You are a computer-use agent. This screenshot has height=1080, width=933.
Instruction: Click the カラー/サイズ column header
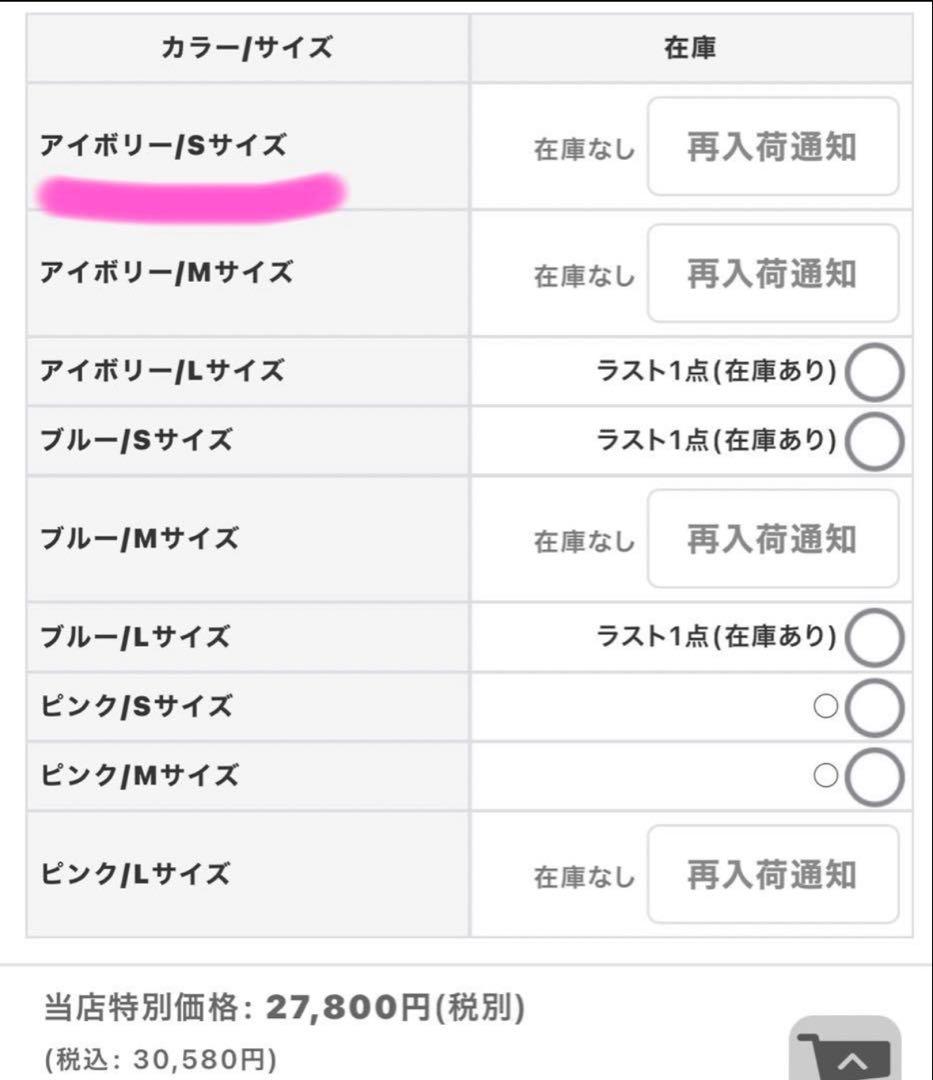tap(247, 48)
